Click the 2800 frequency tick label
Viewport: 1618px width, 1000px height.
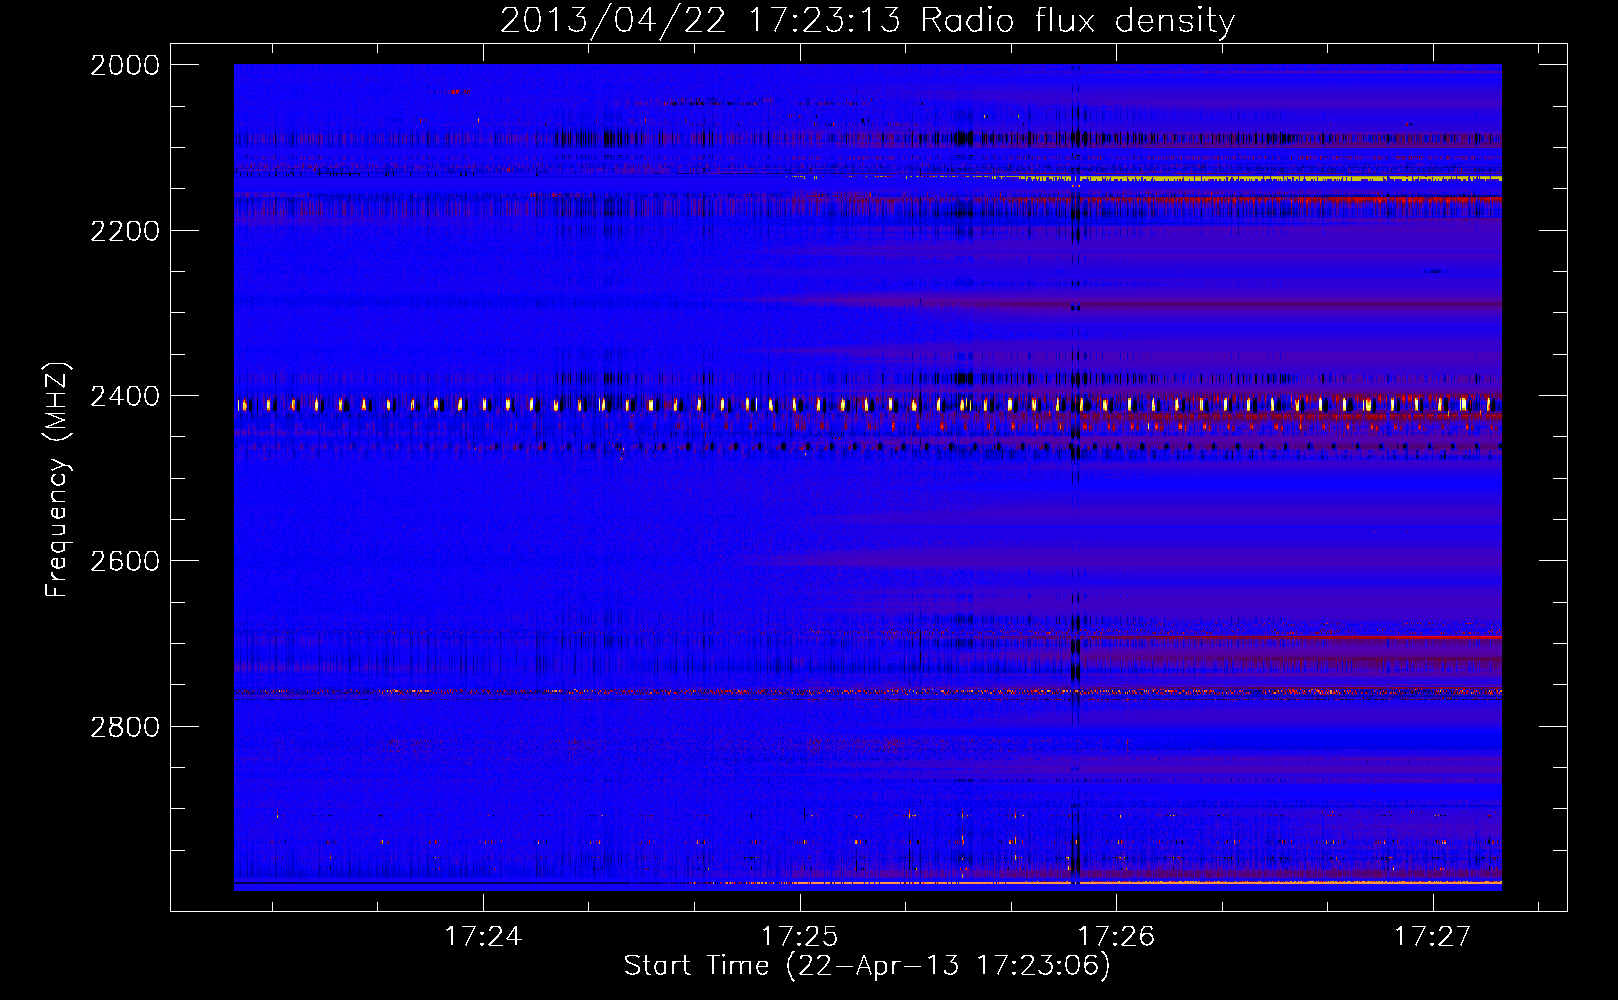[125, 726]
